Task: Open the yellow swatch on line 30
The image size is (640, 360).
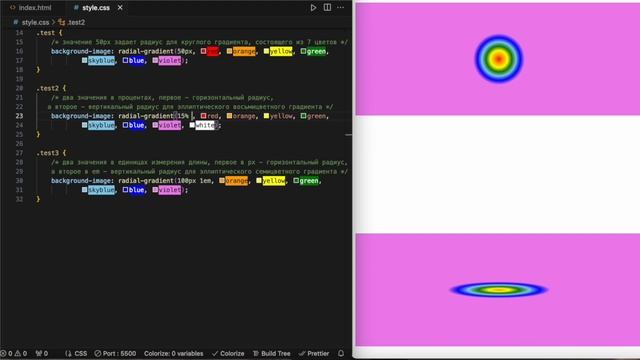Action: [259, 180]
